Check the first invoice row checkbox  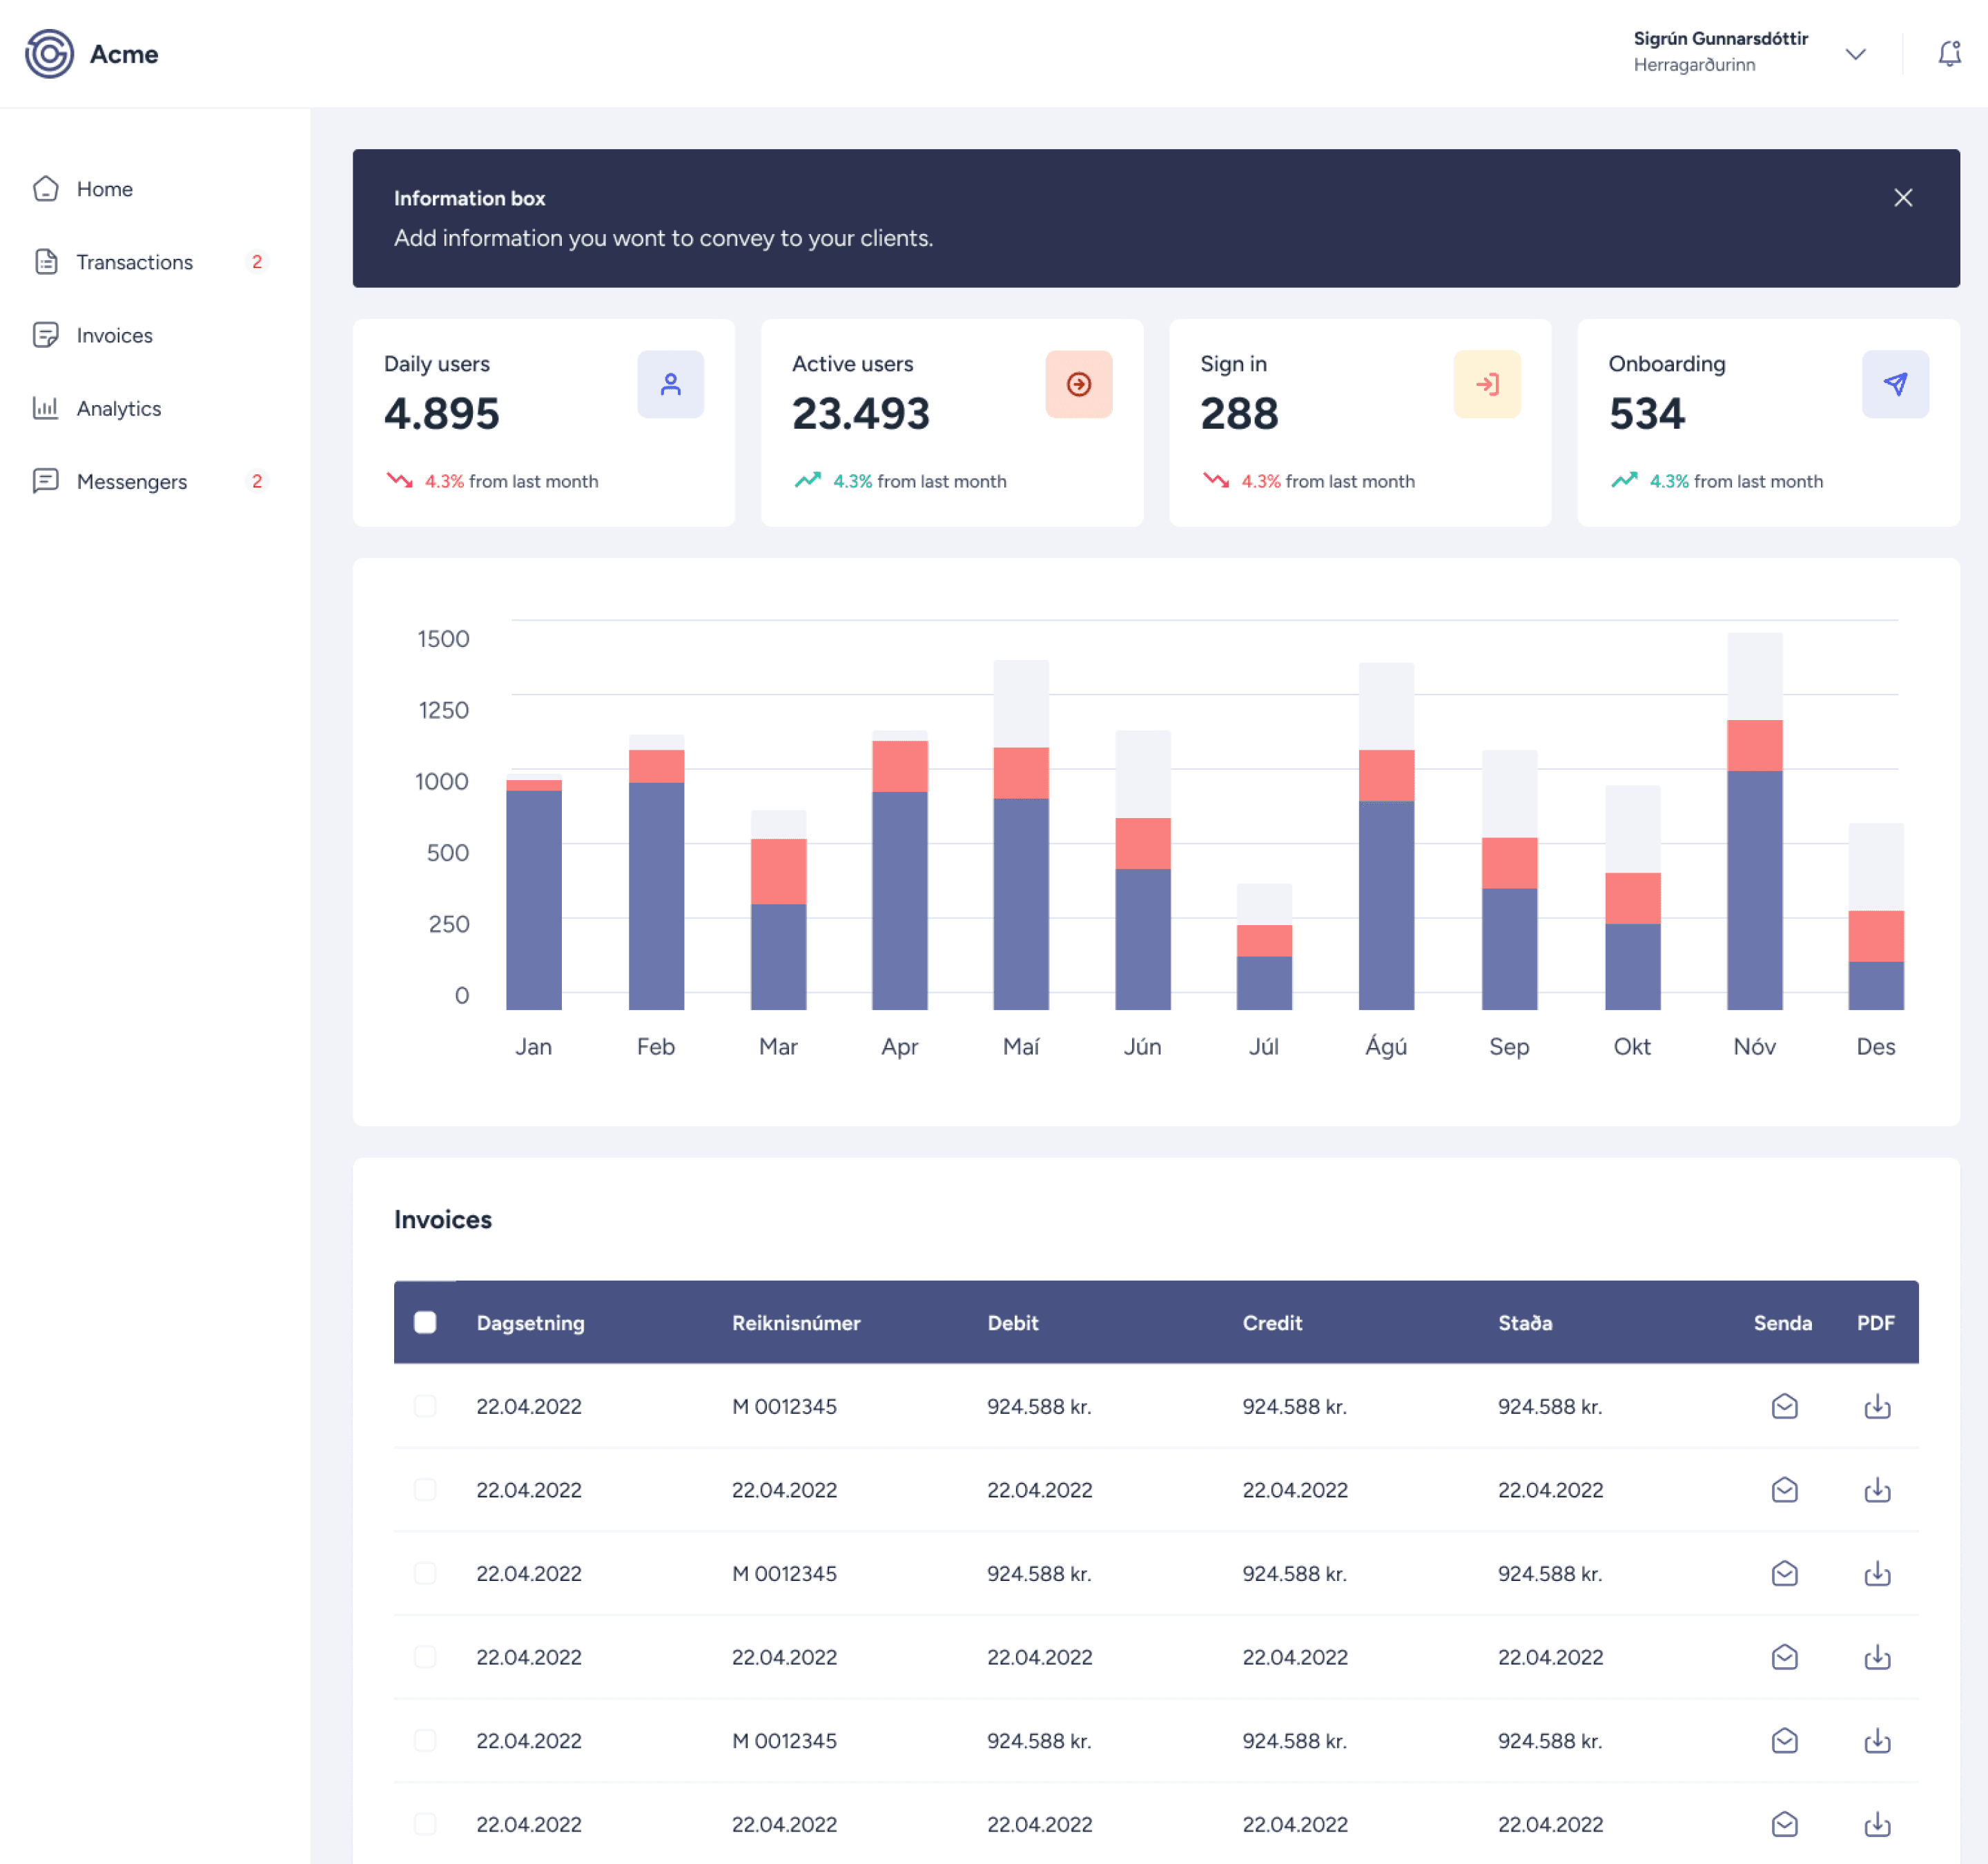tap(425, 1406)
